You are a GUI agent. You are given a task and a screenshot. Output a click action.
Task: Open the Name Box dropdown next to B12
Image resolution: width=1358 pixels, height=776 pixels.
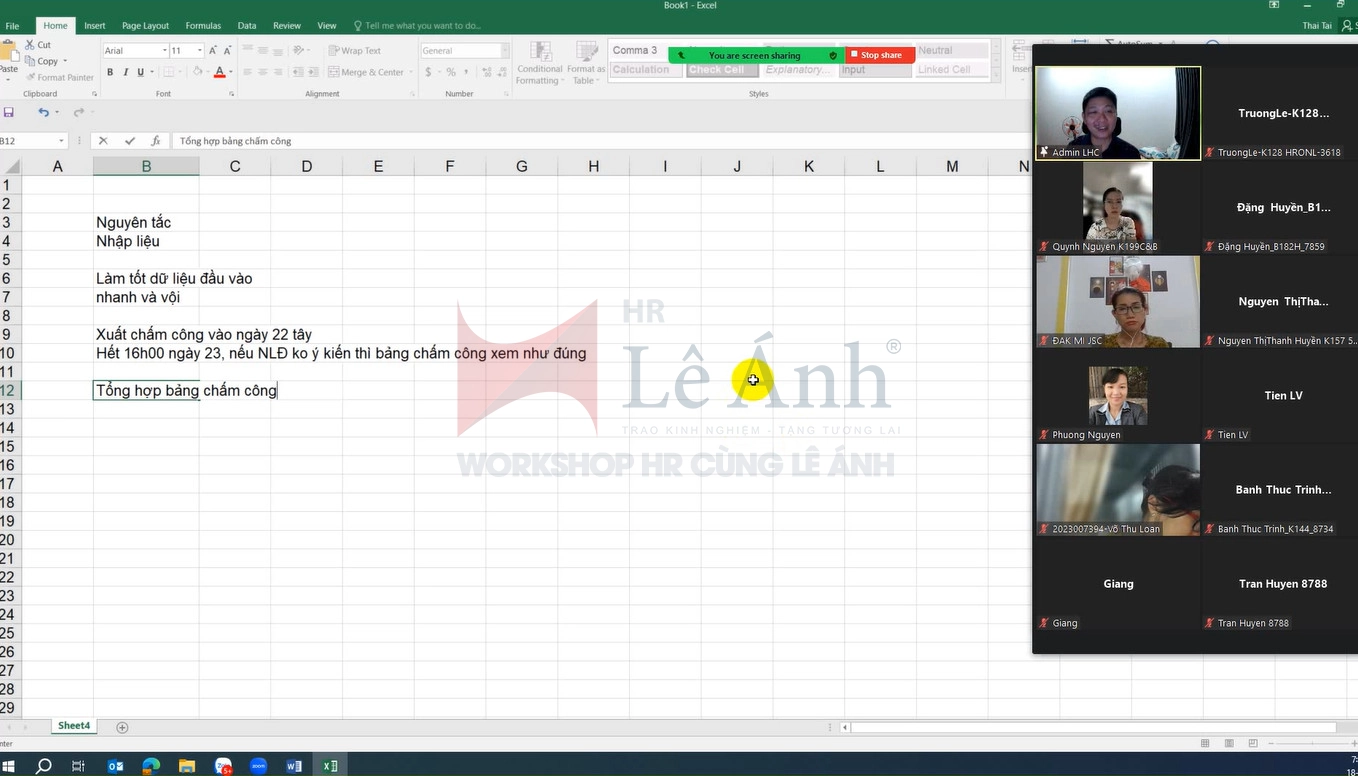[61, 141]
